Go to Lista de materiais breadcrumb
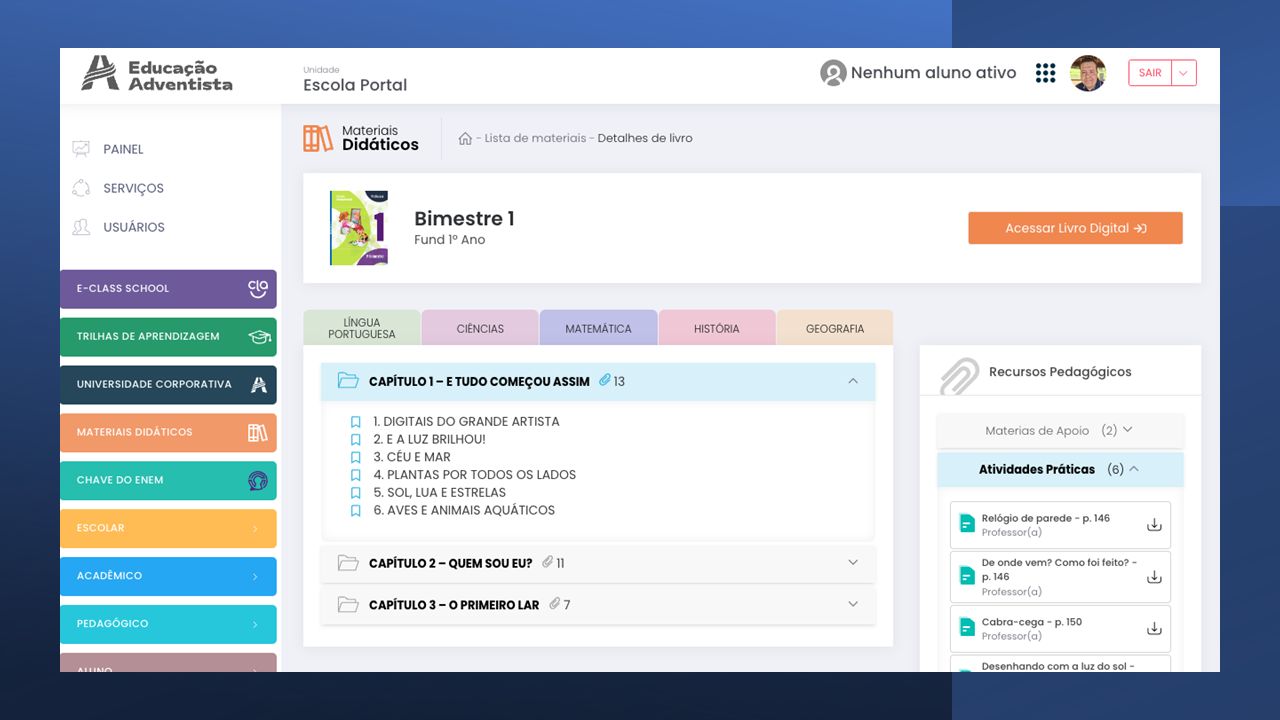The height and width of the screenshot is (720, 1280). 535,138
